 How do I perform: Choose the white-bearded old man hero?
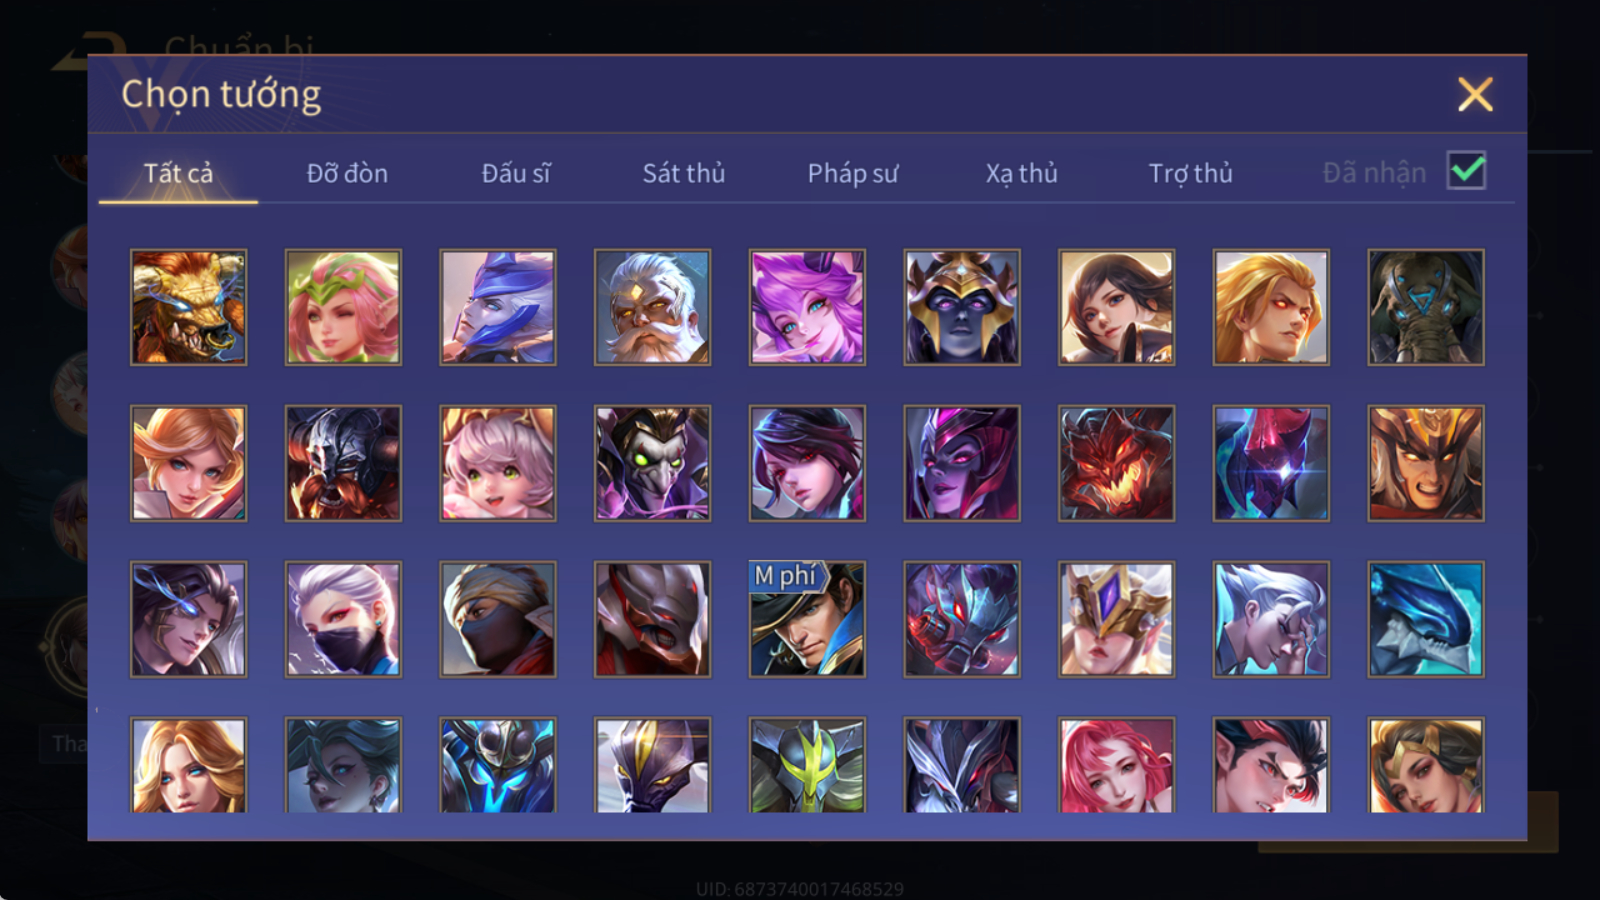[652, 307]
